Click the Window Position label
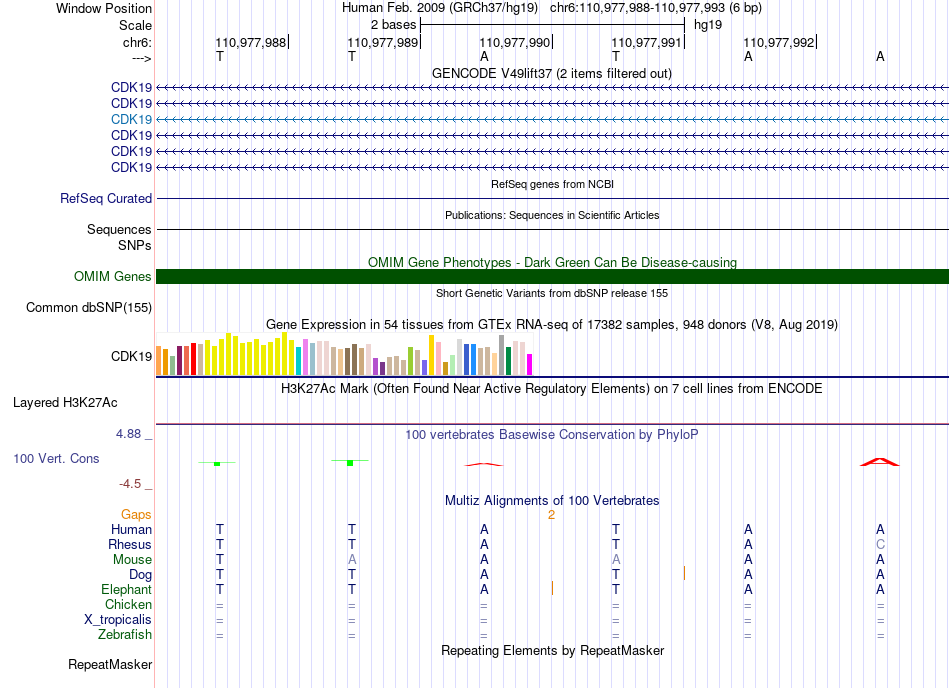 104,8
